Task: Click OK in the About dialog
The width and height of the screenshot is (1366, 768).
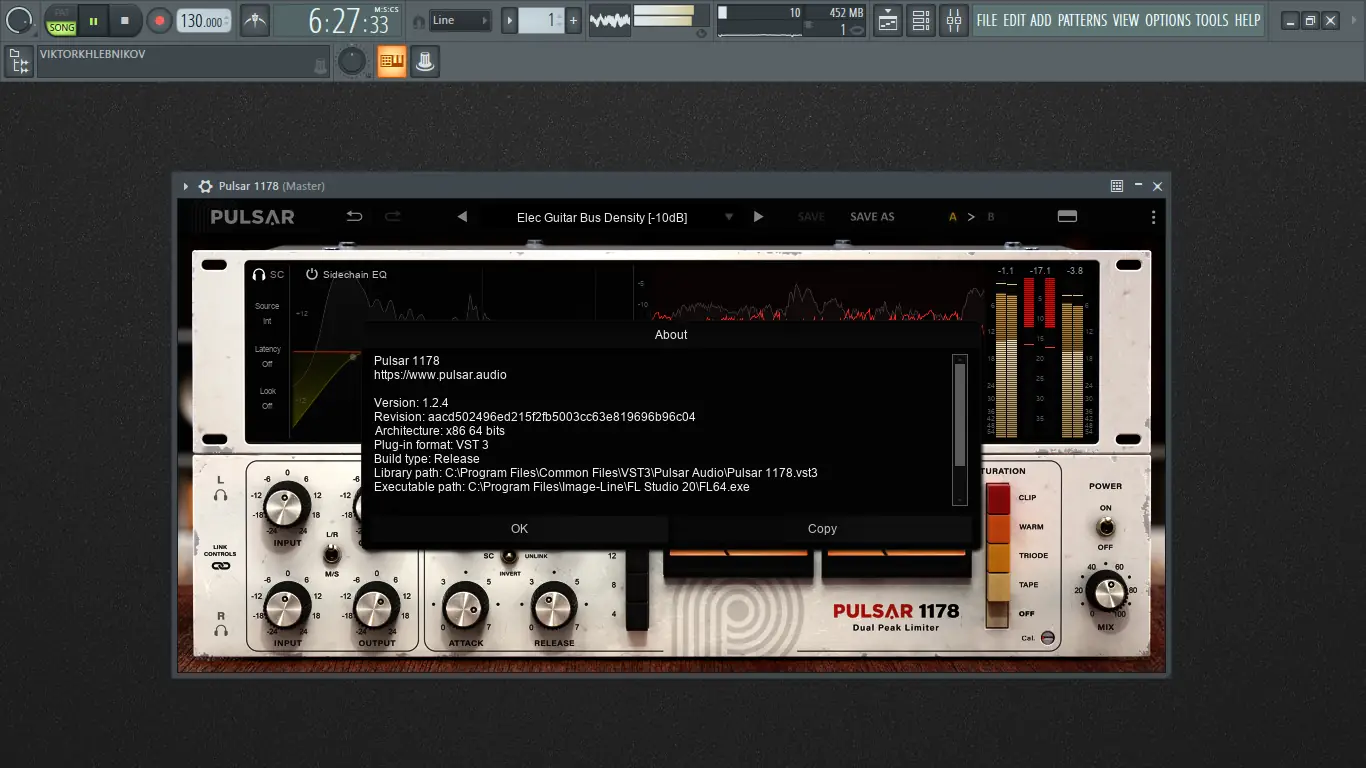Action: pyautogui.click(x=519, y=528)
